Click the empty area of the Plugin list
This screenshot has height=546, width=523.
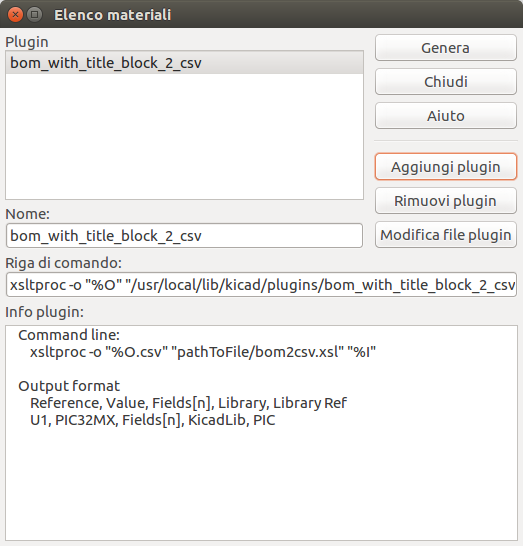click(185, 136)
